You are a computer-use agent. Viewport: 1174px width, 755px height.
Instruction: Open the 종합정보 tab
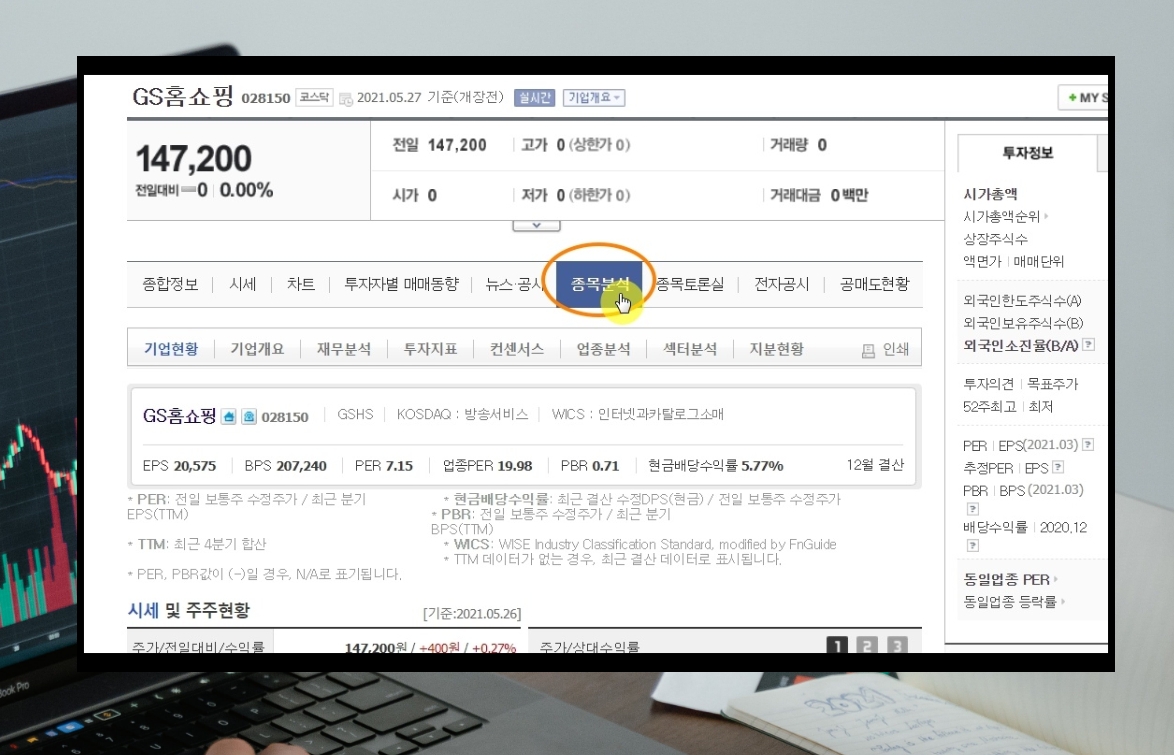coord(170,284)
